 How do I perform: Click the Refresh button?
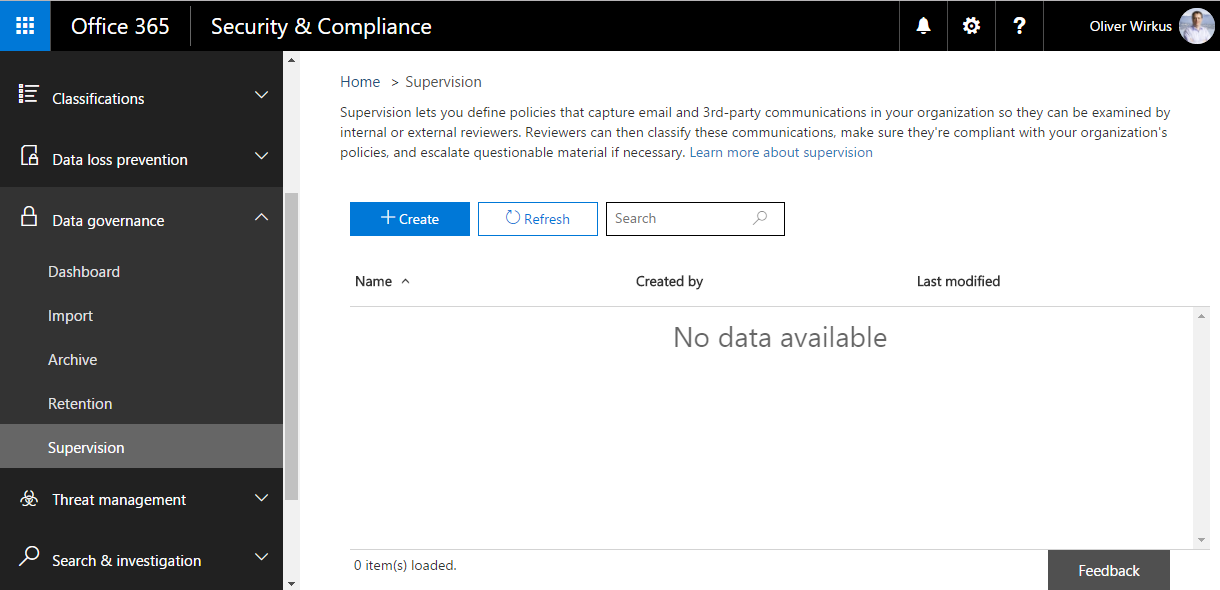click(538, 219)
